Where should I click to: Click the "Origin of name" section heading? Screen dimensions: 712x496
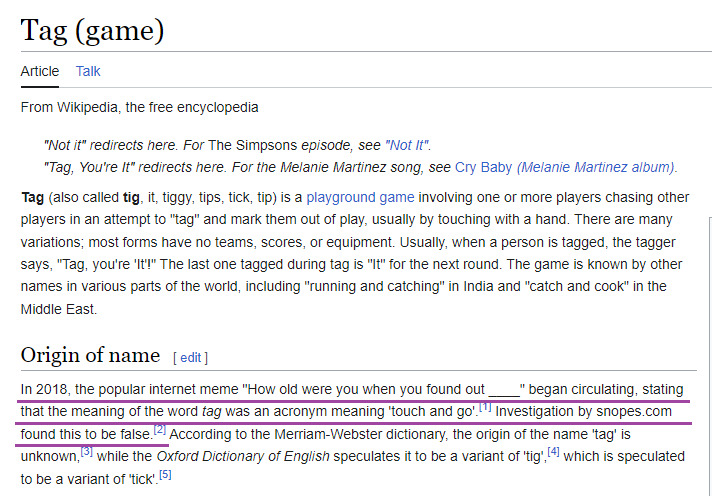[90, 355]
